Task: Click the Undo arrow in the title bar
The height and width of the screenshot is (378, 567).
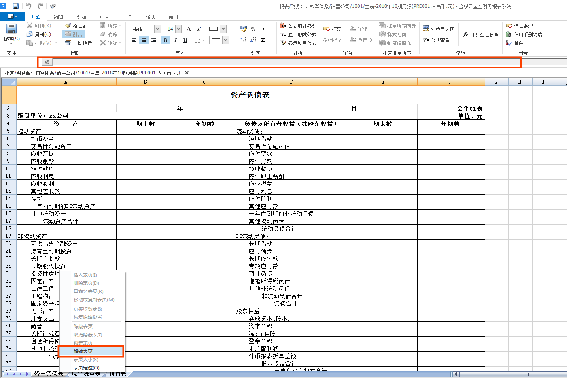Action: coord(29,6)
